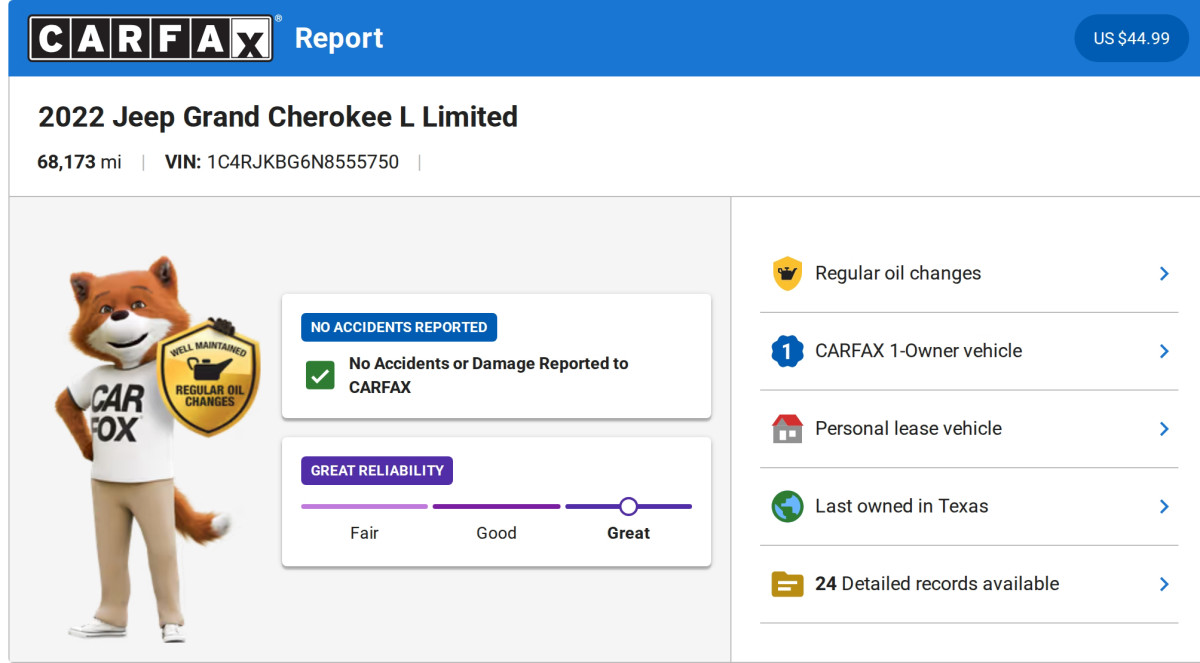
Task: Click the VIN number text
Action: (x=302, y=162)
